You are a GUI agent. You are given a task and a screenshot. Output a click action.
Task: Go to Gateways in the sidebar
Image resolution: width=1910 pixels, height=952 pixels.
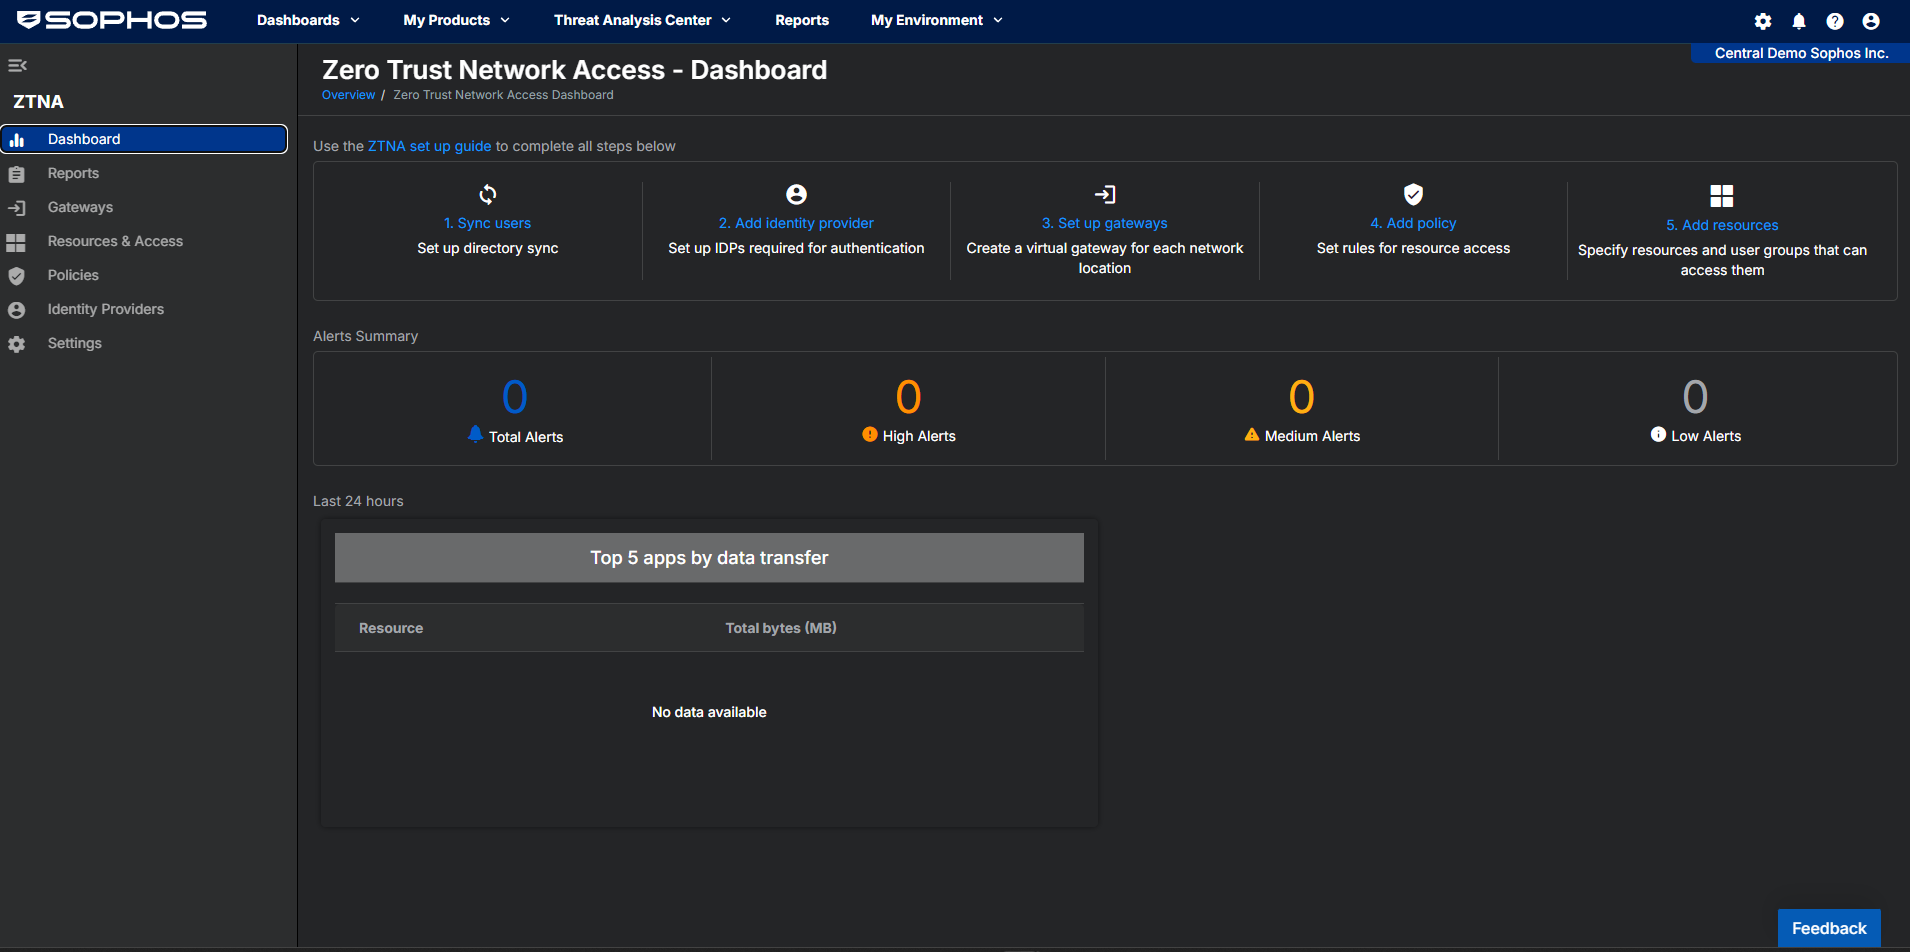80,207
